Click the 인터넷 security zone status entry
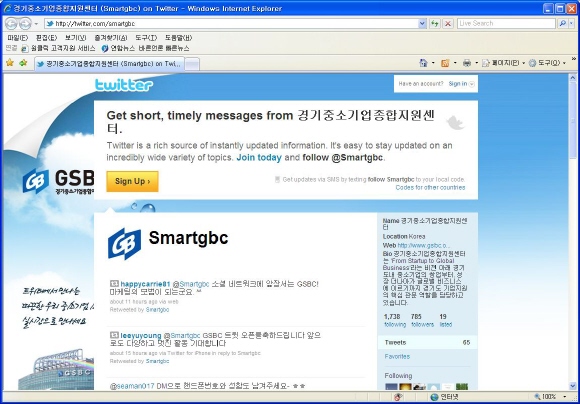 (x=445, y=397)
